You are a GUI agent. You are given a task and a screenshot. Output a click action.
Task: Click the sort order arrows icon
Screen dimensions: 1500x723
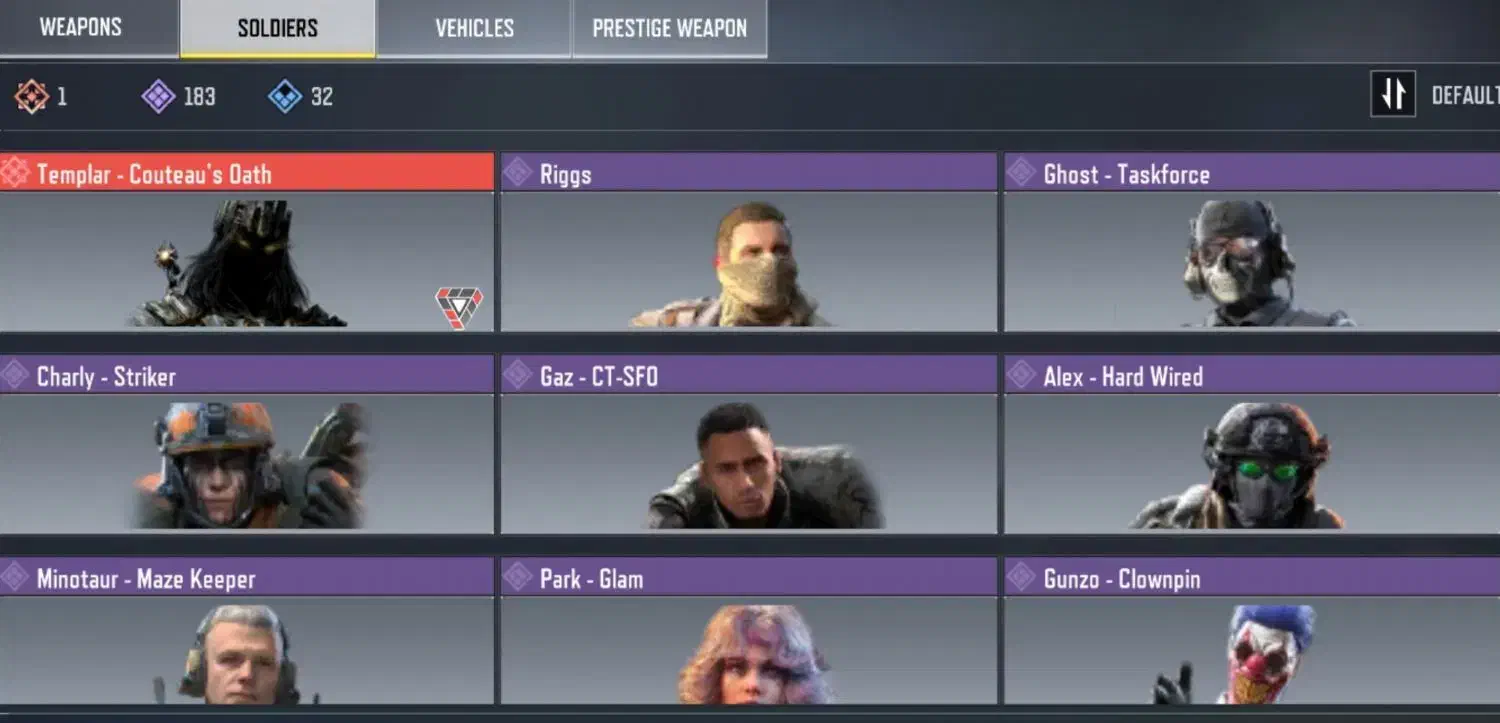point(1393,94)
